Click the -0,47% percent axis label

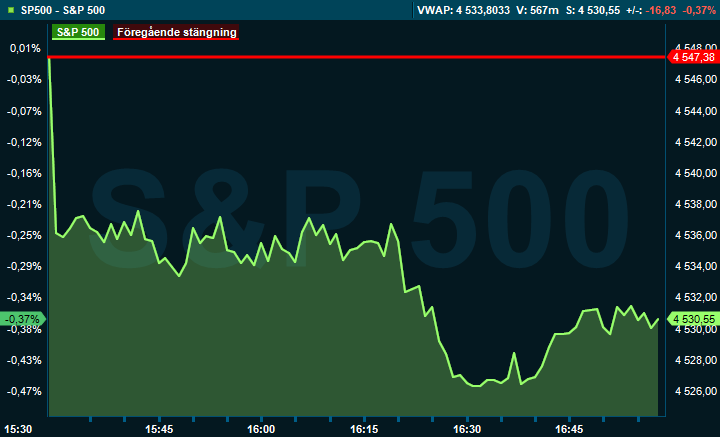tap(24, 391)
